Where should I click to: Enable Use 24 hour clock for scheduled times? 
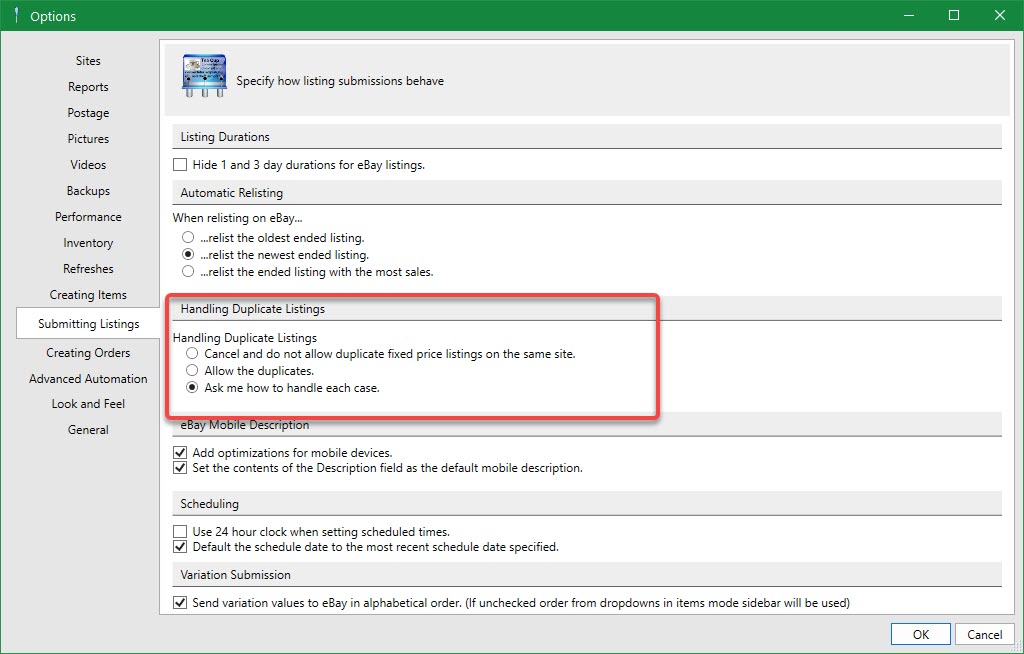coord(180,531)
